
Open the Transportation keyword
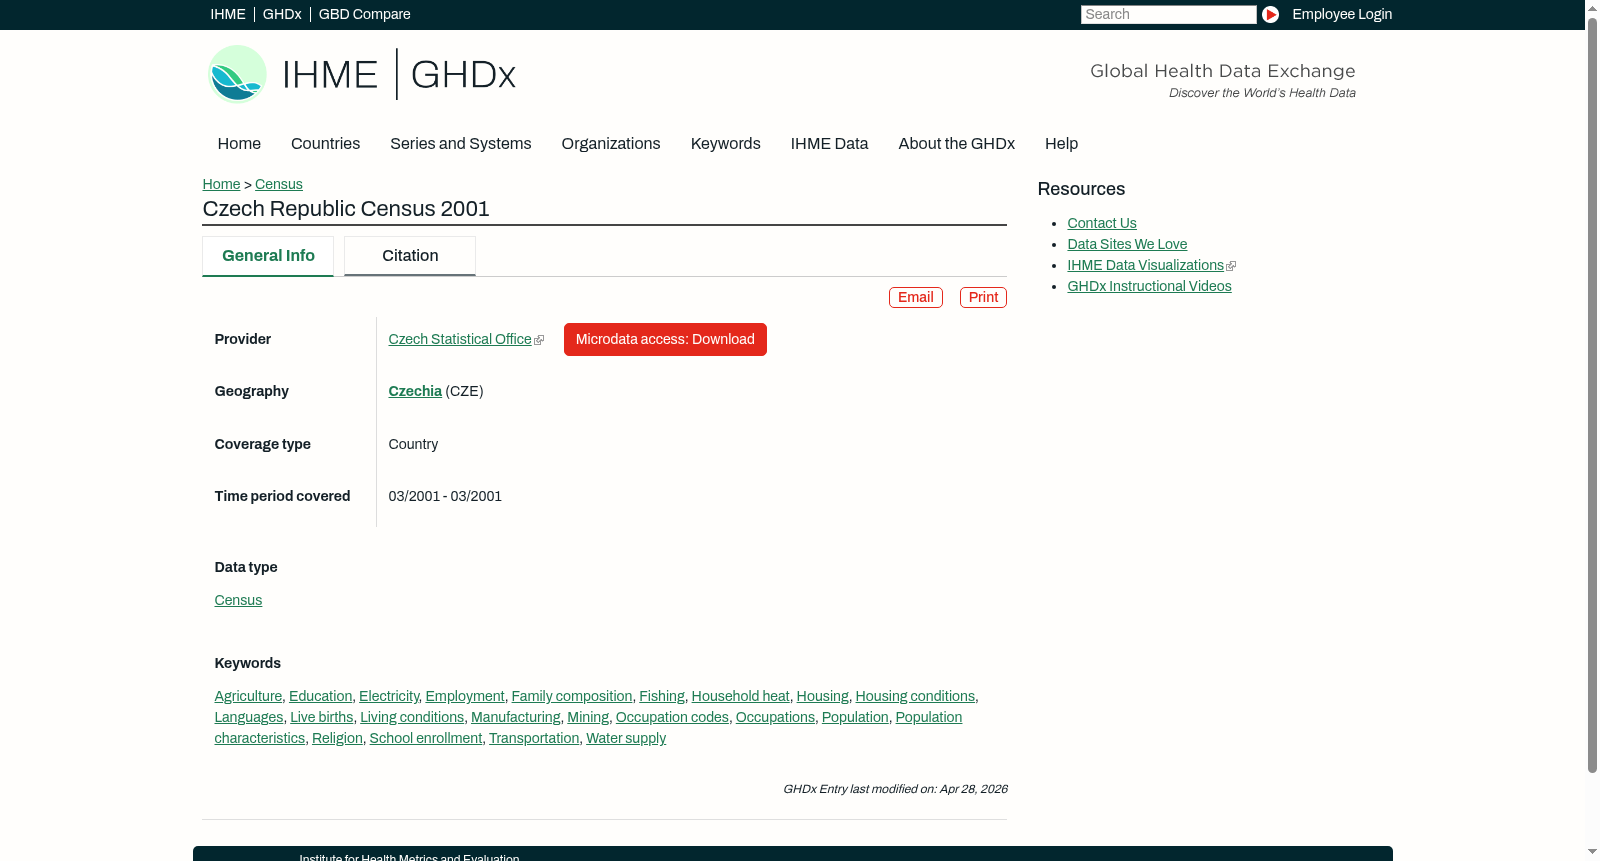click(534, 739)
